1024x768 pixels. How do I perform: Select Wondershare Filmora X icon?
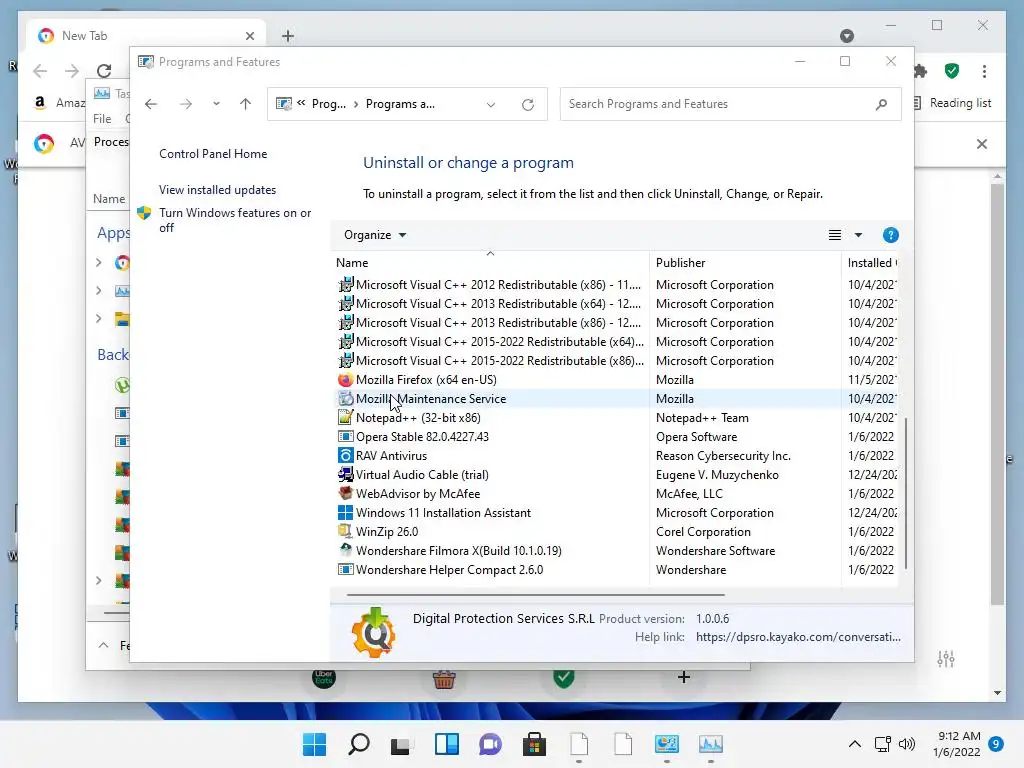(345, 551)
